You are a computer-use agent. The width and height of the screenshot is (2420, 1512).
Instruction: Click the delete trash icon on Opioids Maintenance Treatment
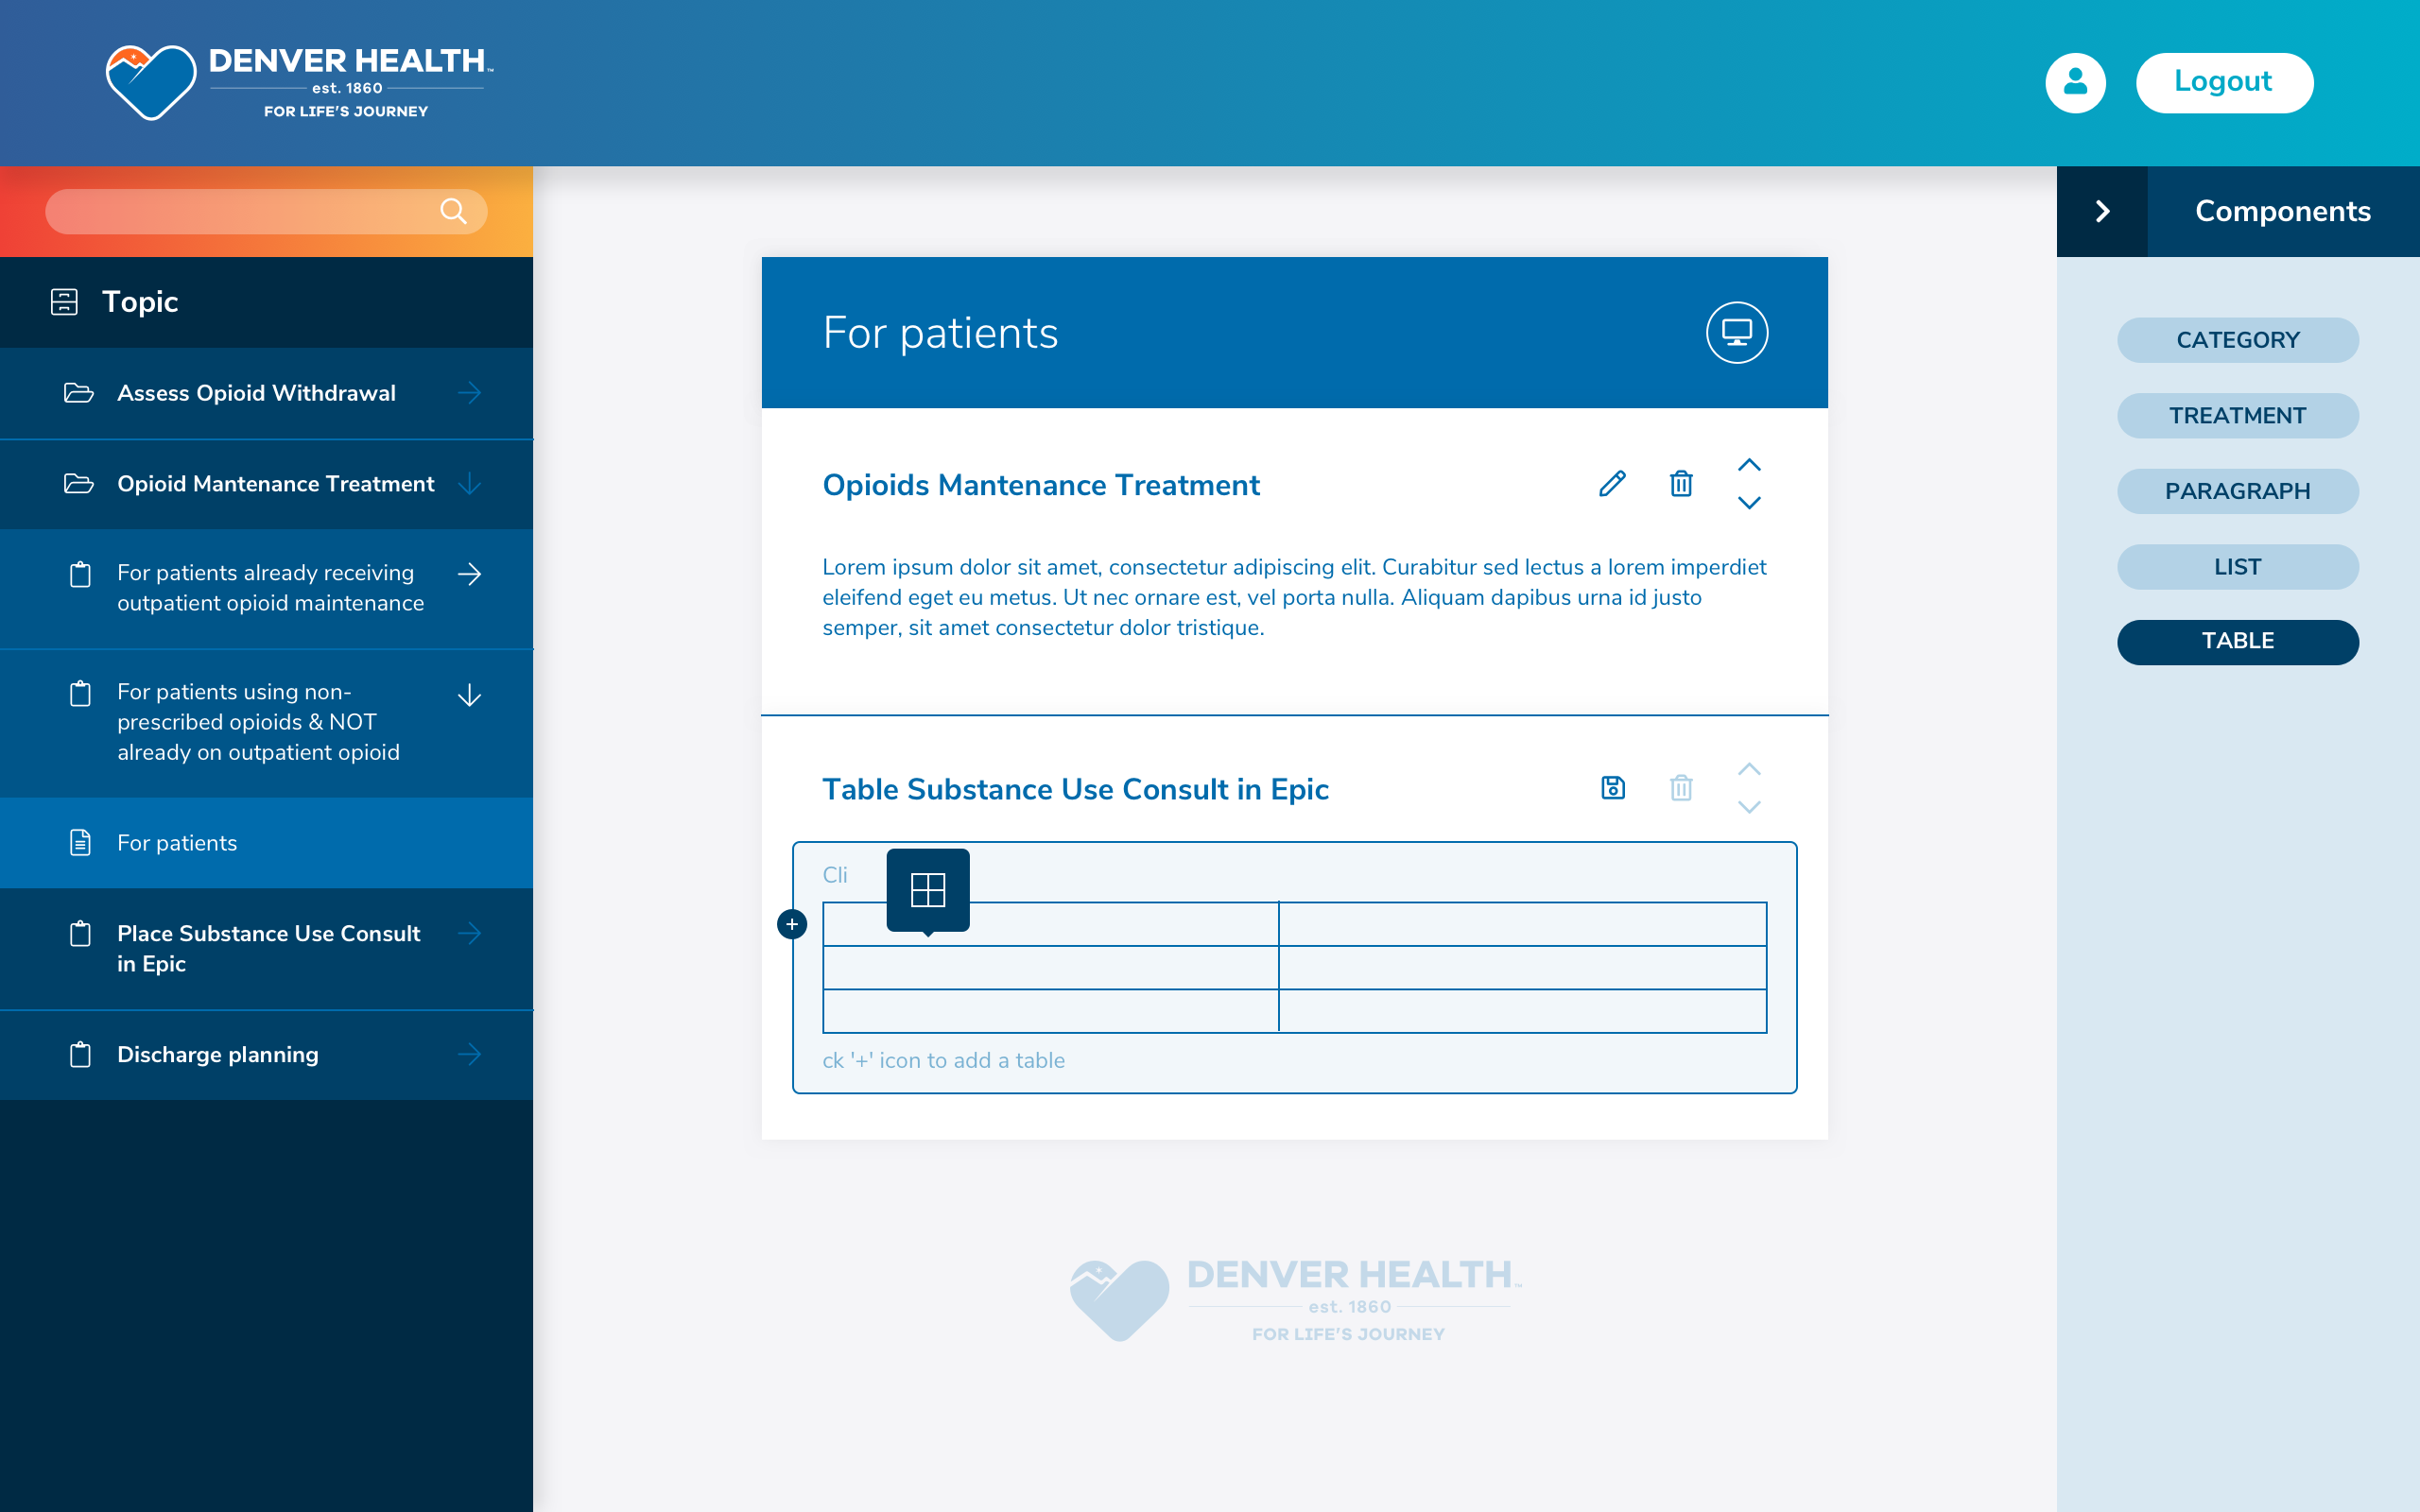pos(1678,486)
